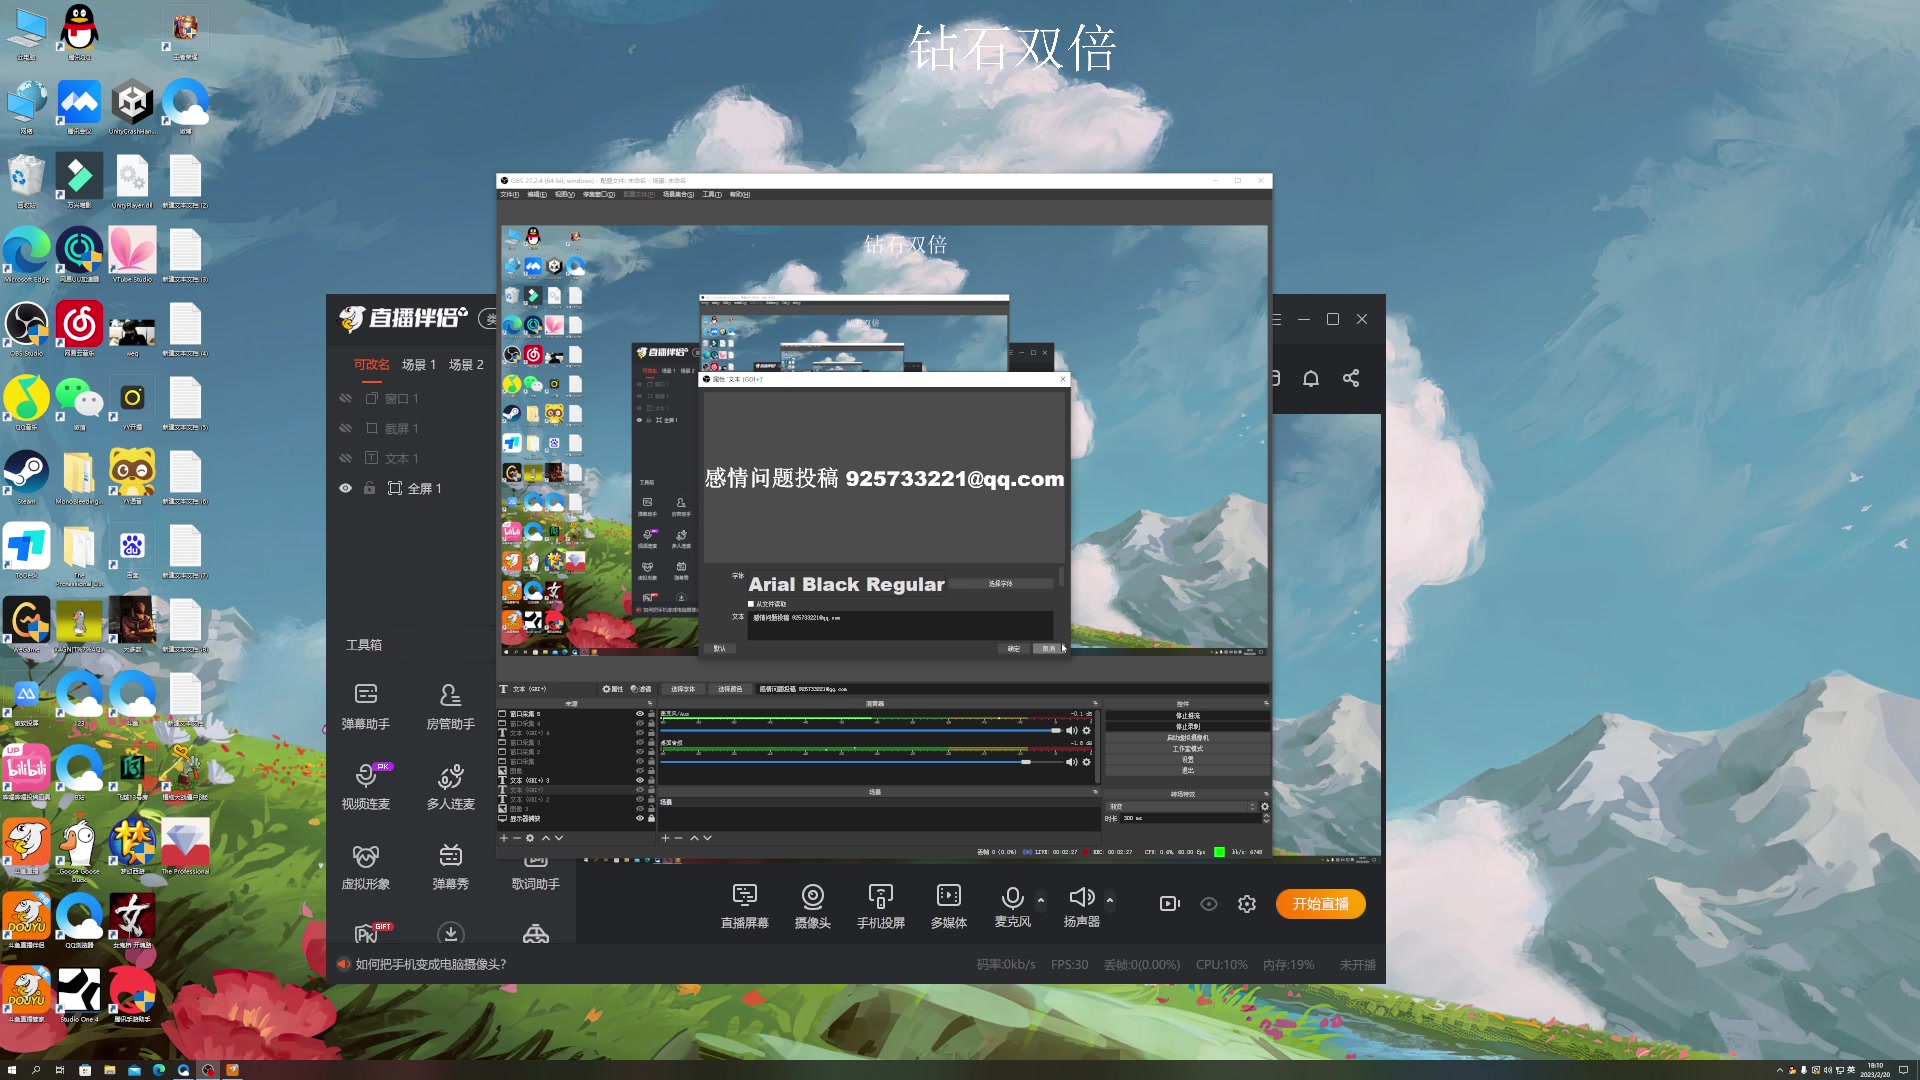The image size is (1920, 1080).
Task: Click 开始直播 button to start streaming
Action: 1320,903
